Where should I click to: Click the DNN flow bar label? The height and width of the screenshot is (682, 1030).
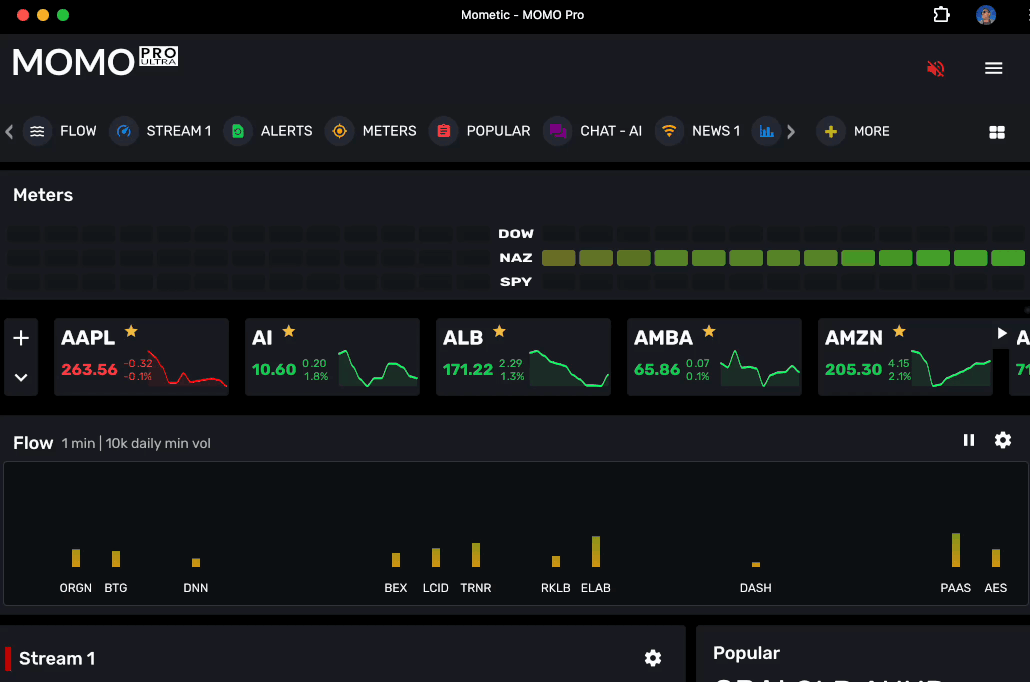196,588
